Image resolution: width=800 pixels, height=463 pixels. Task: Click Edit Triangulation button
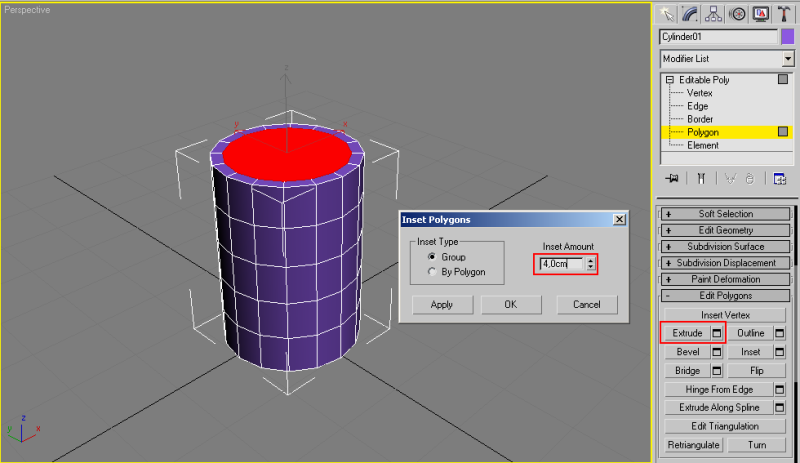[725, 426]
